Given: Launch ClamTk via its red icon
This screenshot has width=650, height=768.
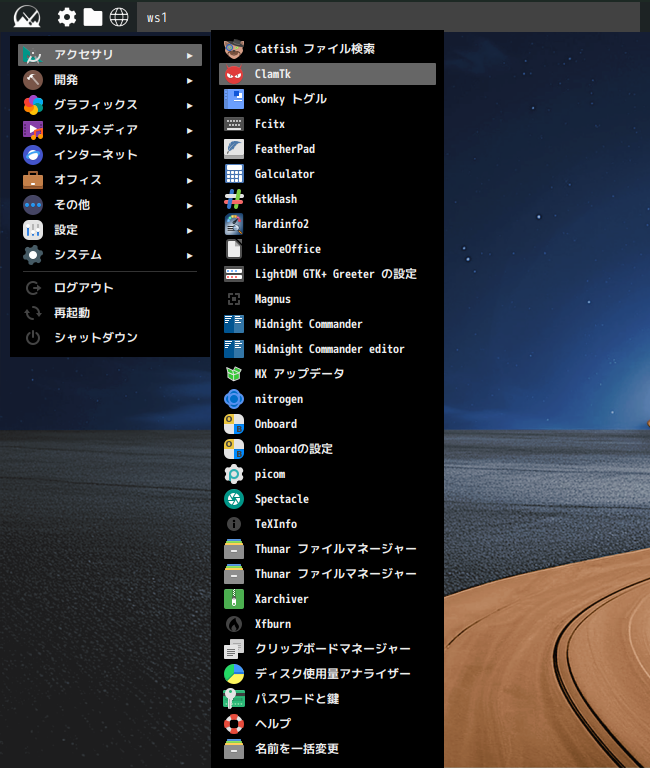Looking at the screenshot, I should coord(234,74).
